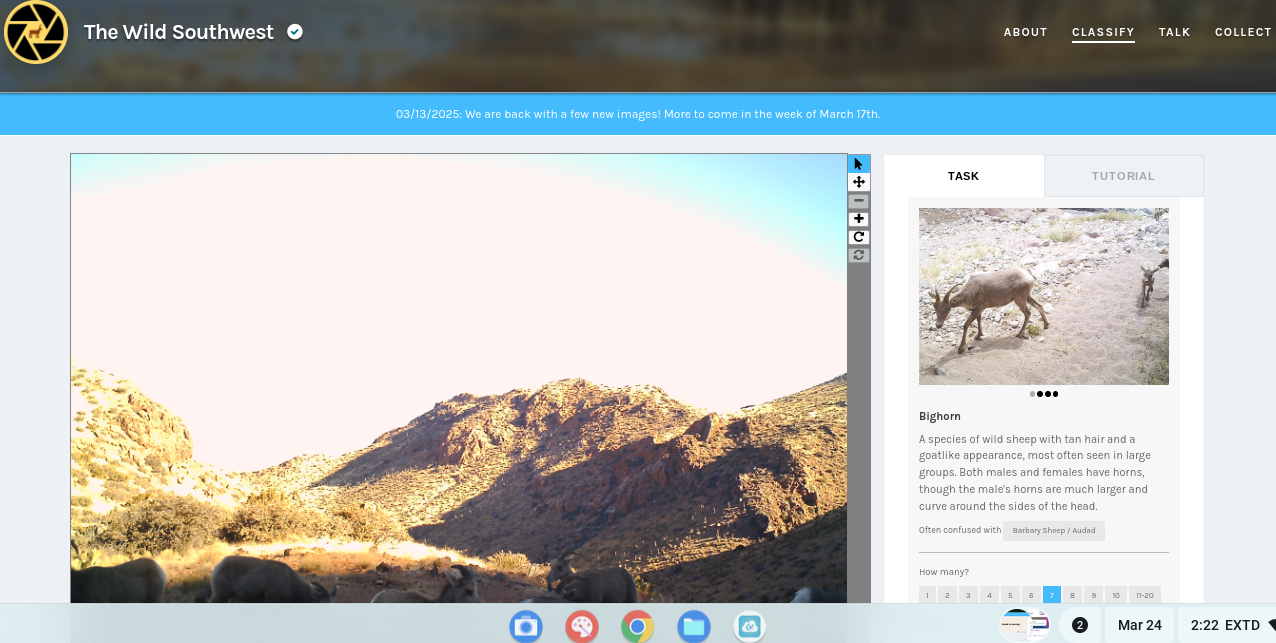Choose 2 for How many
The width and height of the screenshot is (1276, 643).
pyautogui.click(x=948, y=595)
